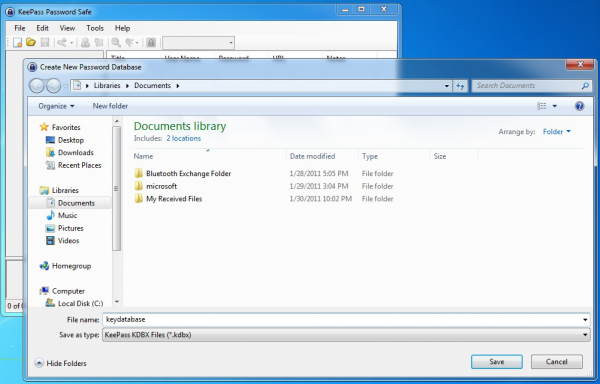Click the blue help question mark icon
The image size is (600, 384).
coord(579,106)
